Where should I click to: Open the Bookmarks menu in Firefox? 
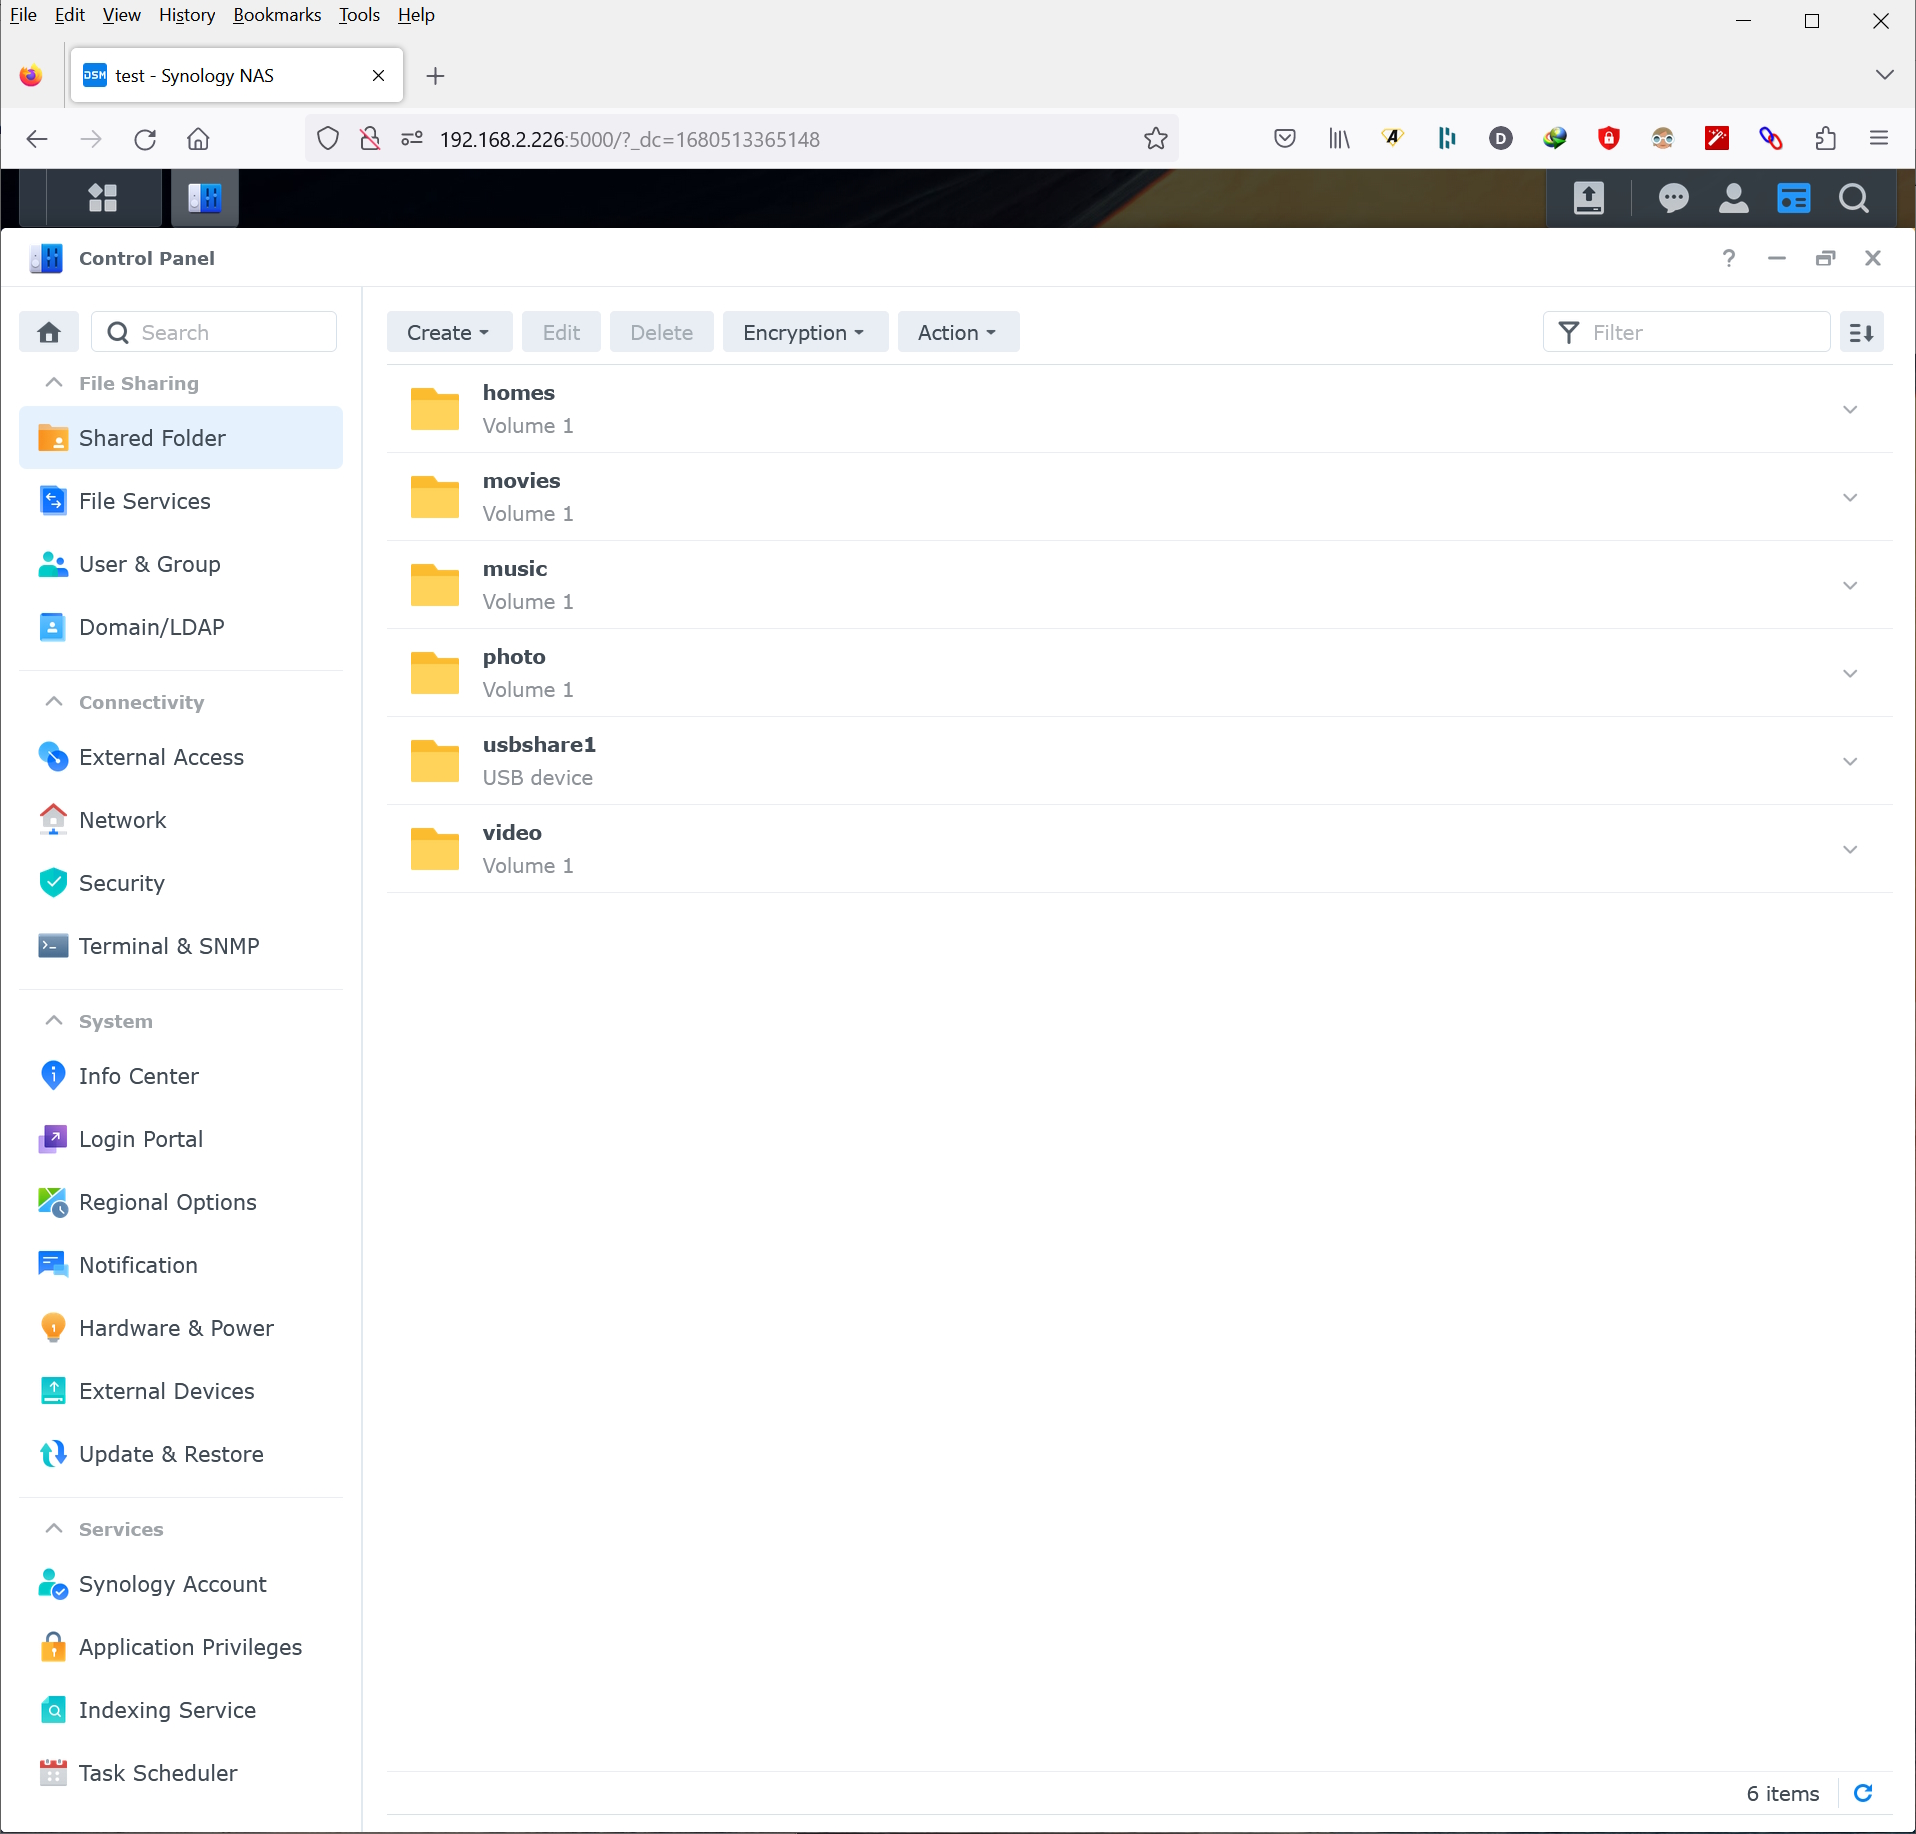coord(276,15)
